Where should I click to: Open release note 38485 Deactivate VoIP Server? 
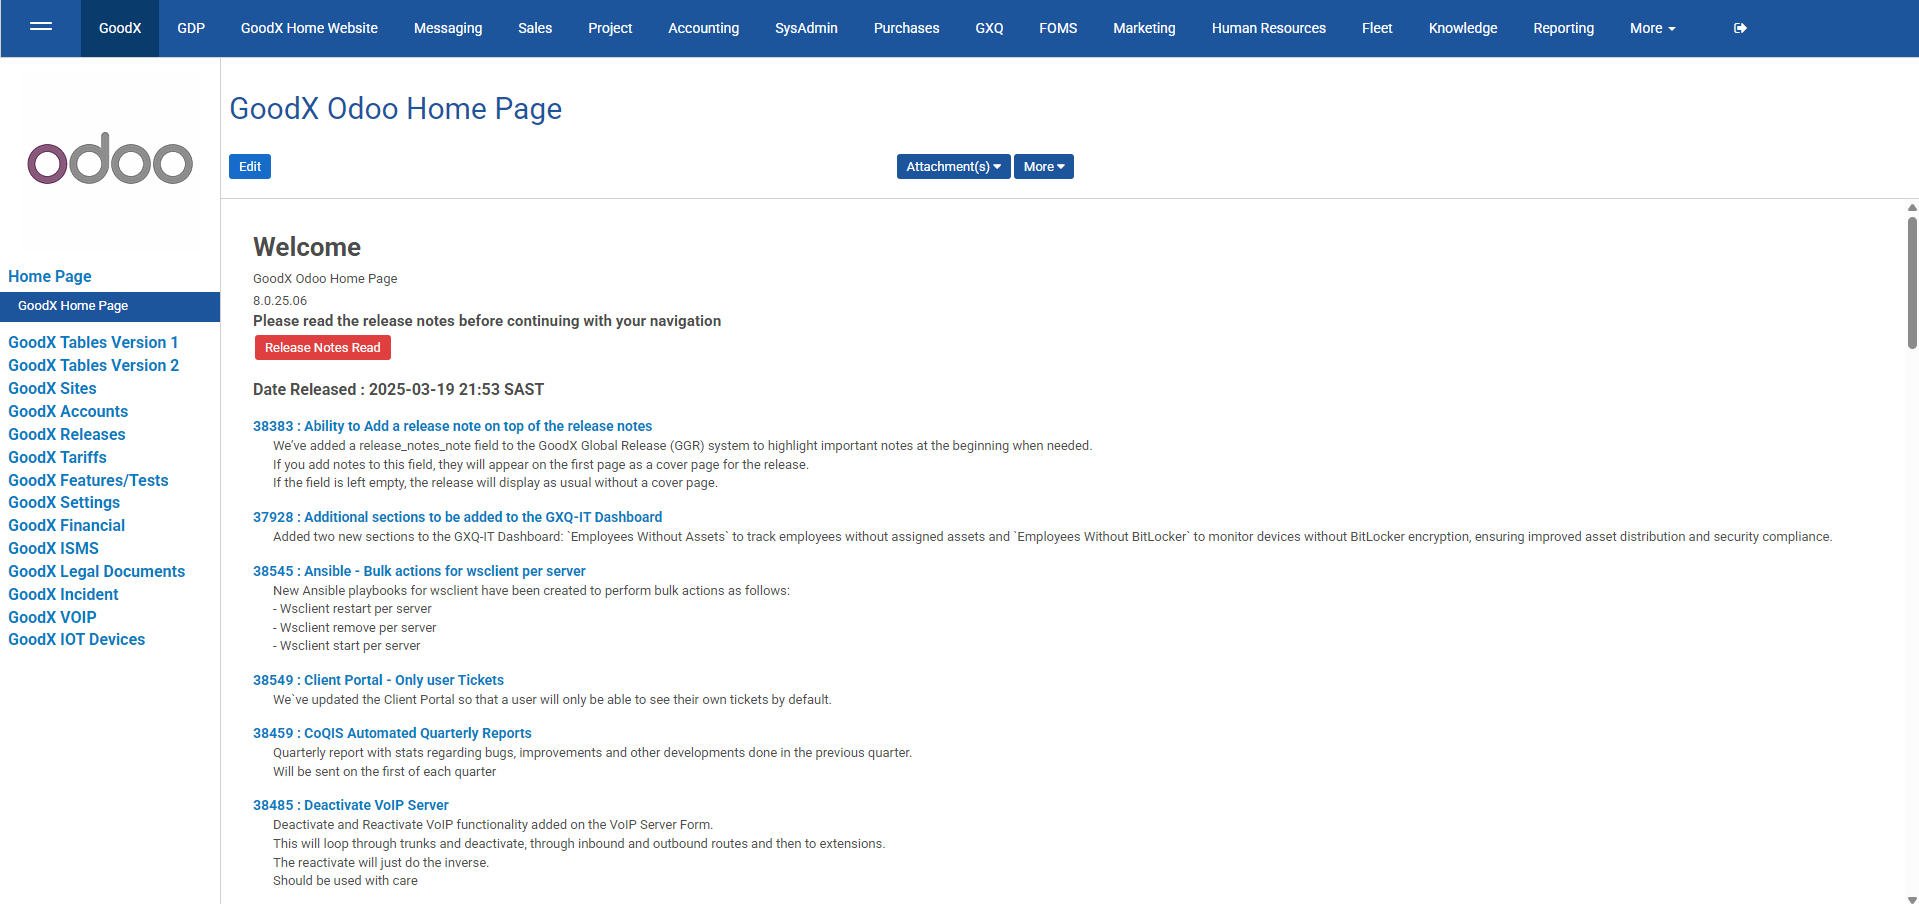click(350, 805)
